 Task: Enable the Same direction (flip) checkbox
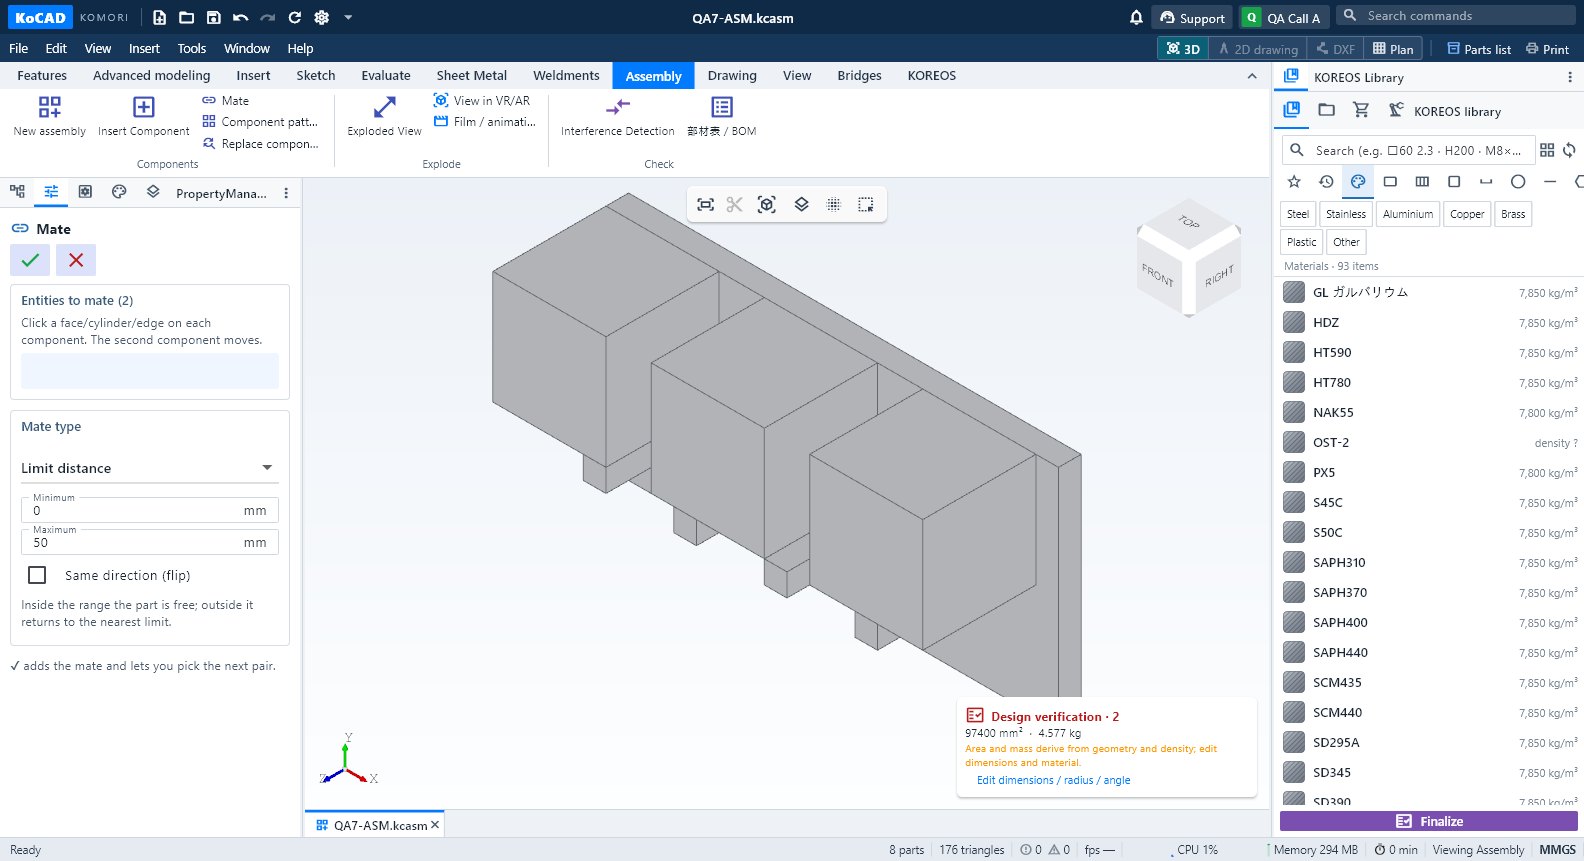[37, 575]
